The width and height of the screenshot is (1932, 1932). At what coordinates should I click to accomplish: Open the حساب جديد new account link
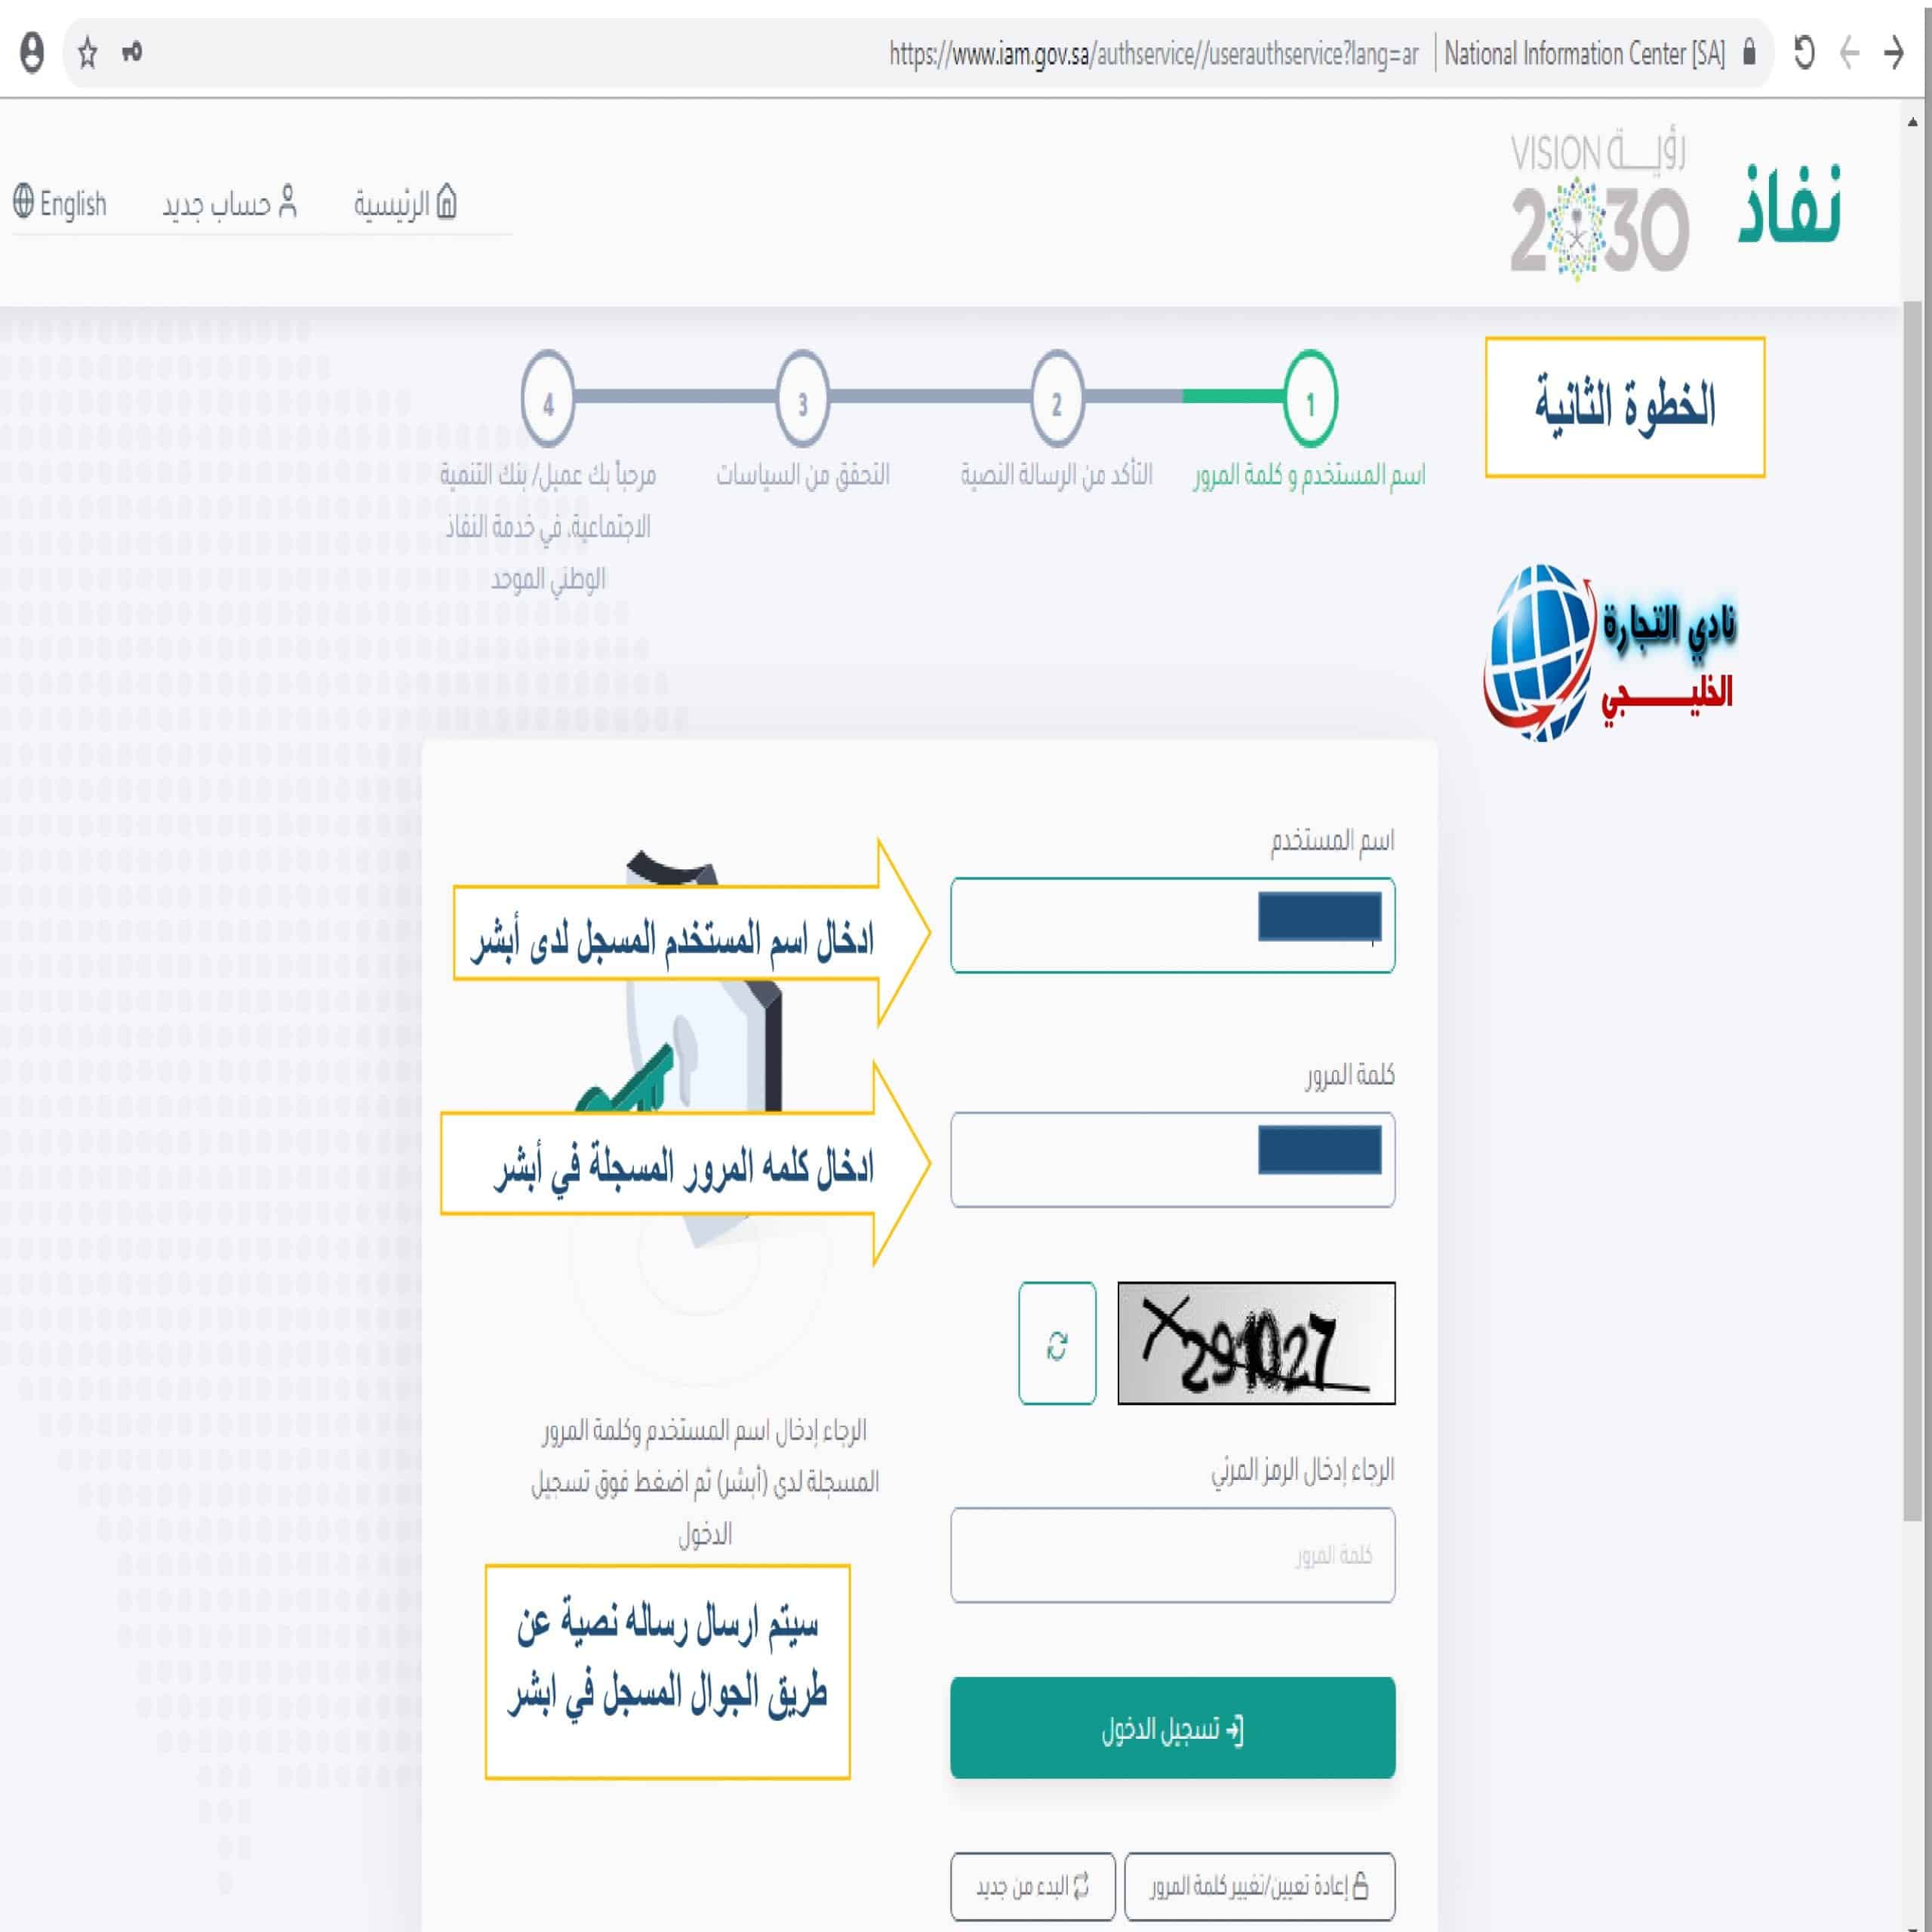[x=230, y=203]
